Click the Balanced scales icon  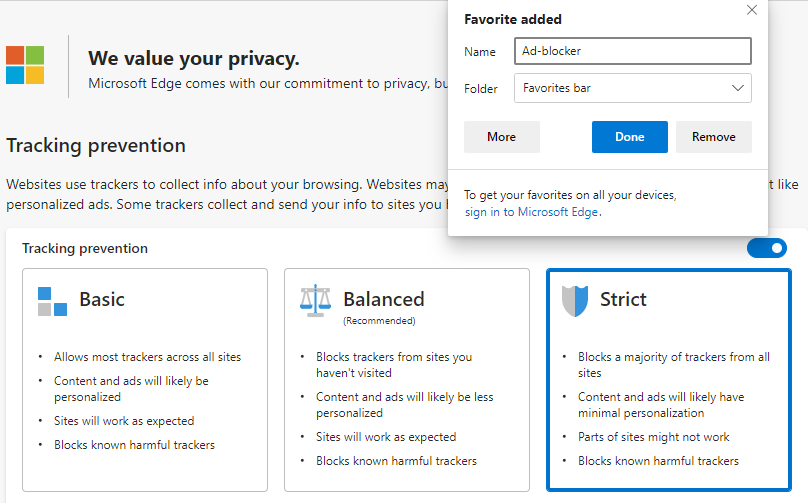pyautogui.click(x=315, y=300)
